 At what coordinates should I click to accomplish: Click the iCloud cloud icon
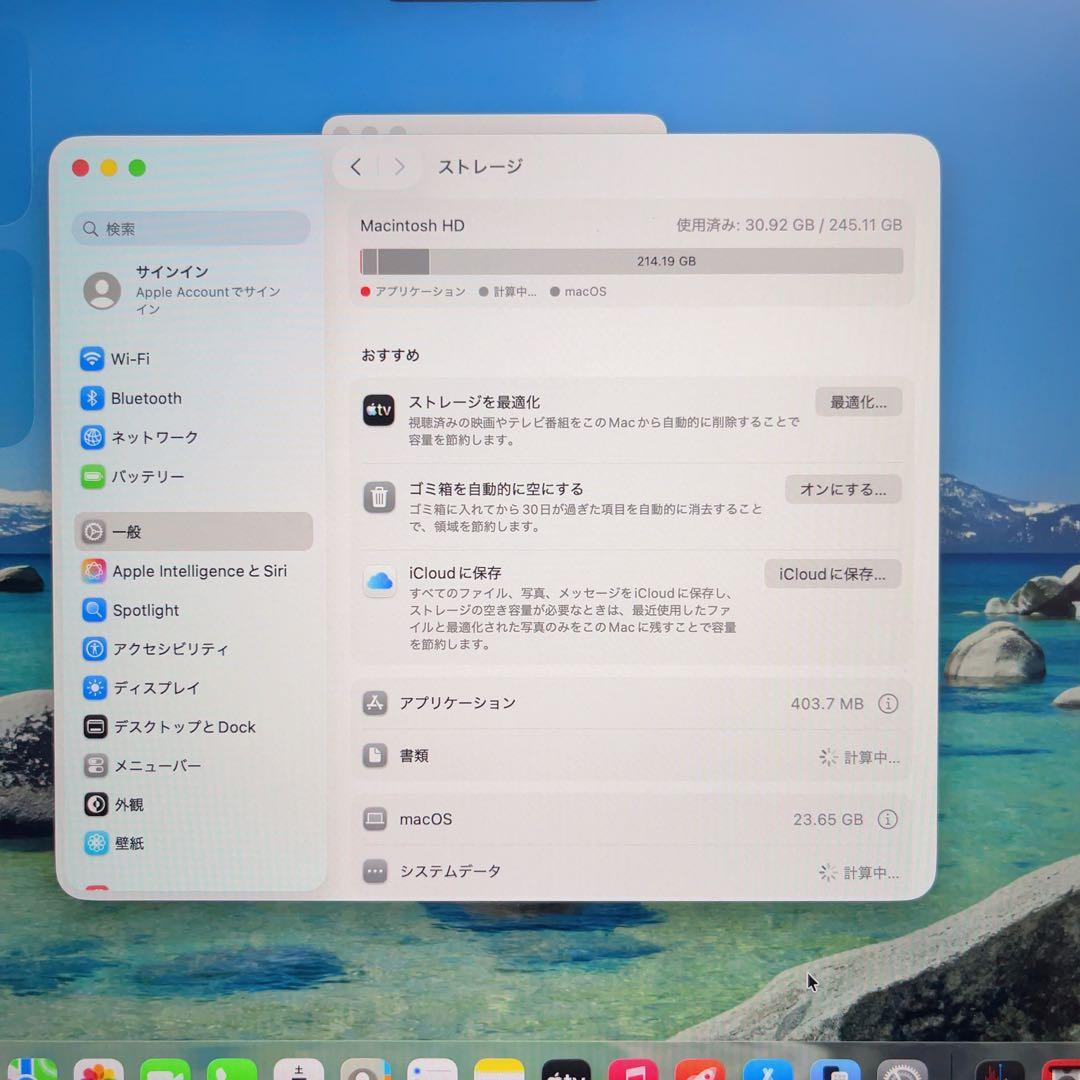point(380,581)
